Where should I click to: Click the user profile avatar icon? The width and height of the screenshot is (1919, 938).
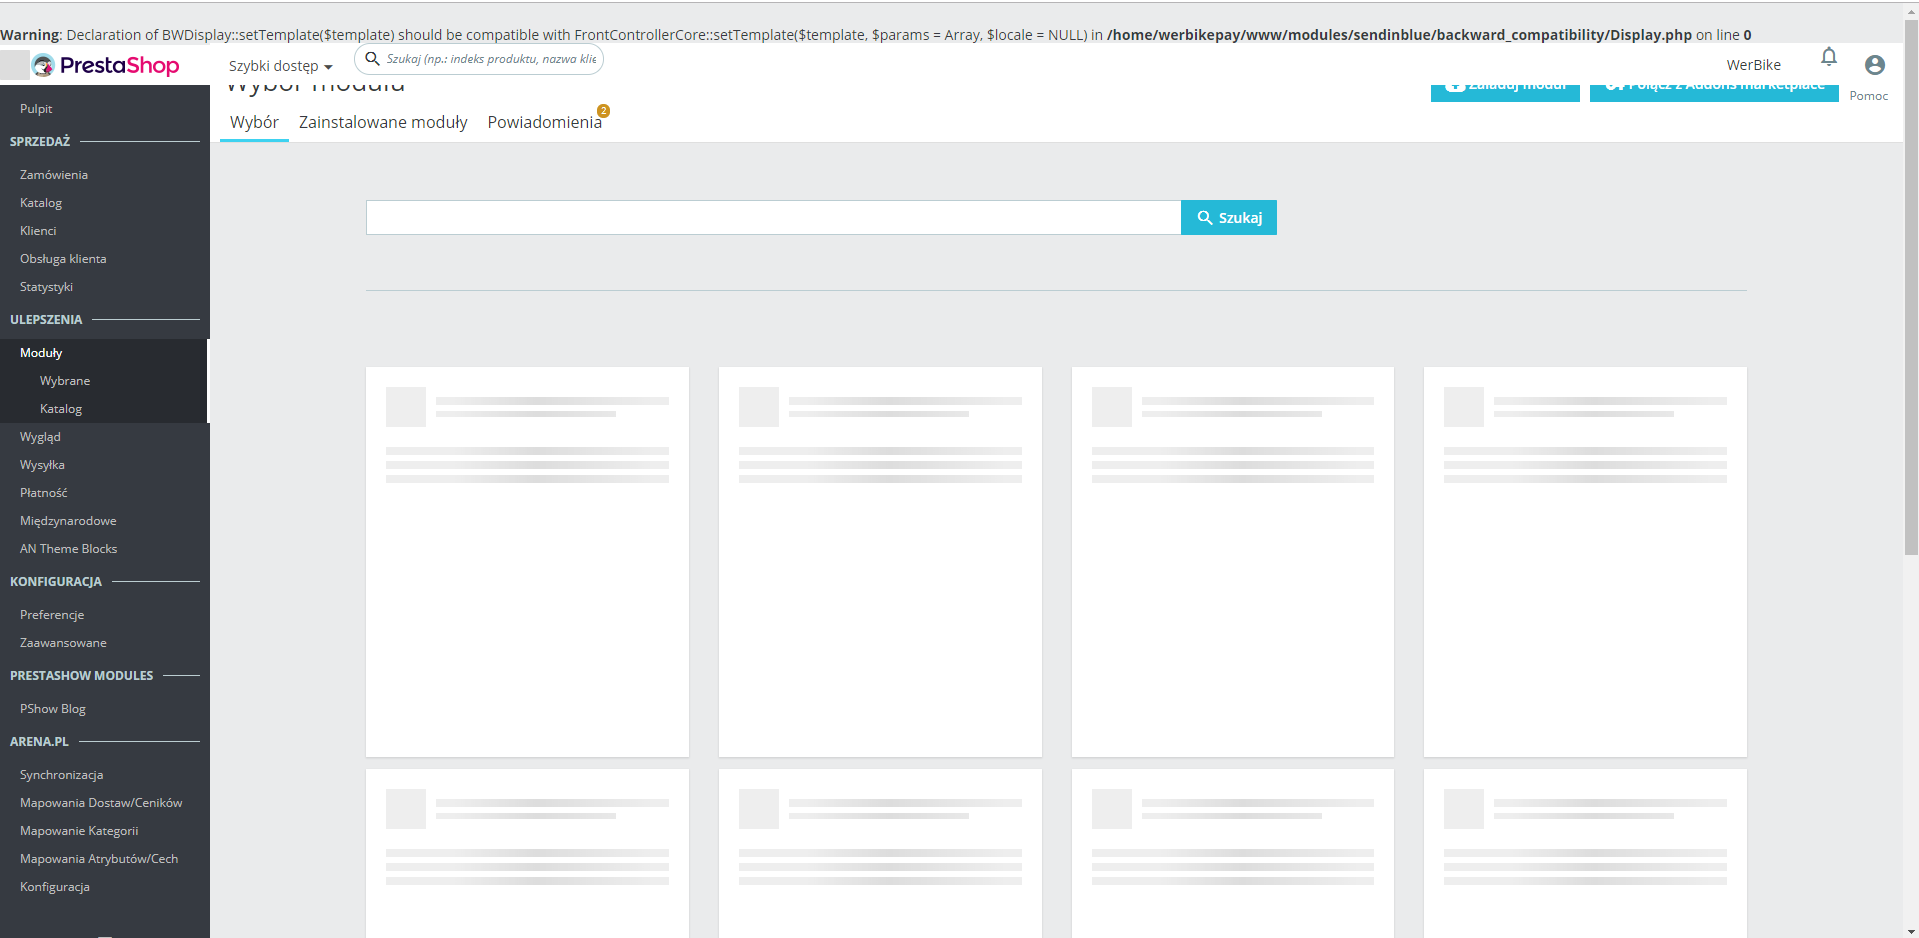tap(1874, 65)
